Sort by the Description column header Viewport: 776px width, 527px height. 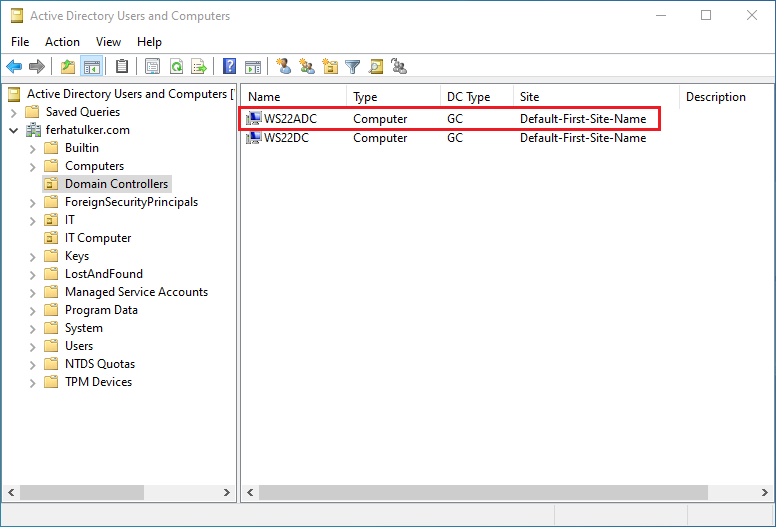point(727,97)
